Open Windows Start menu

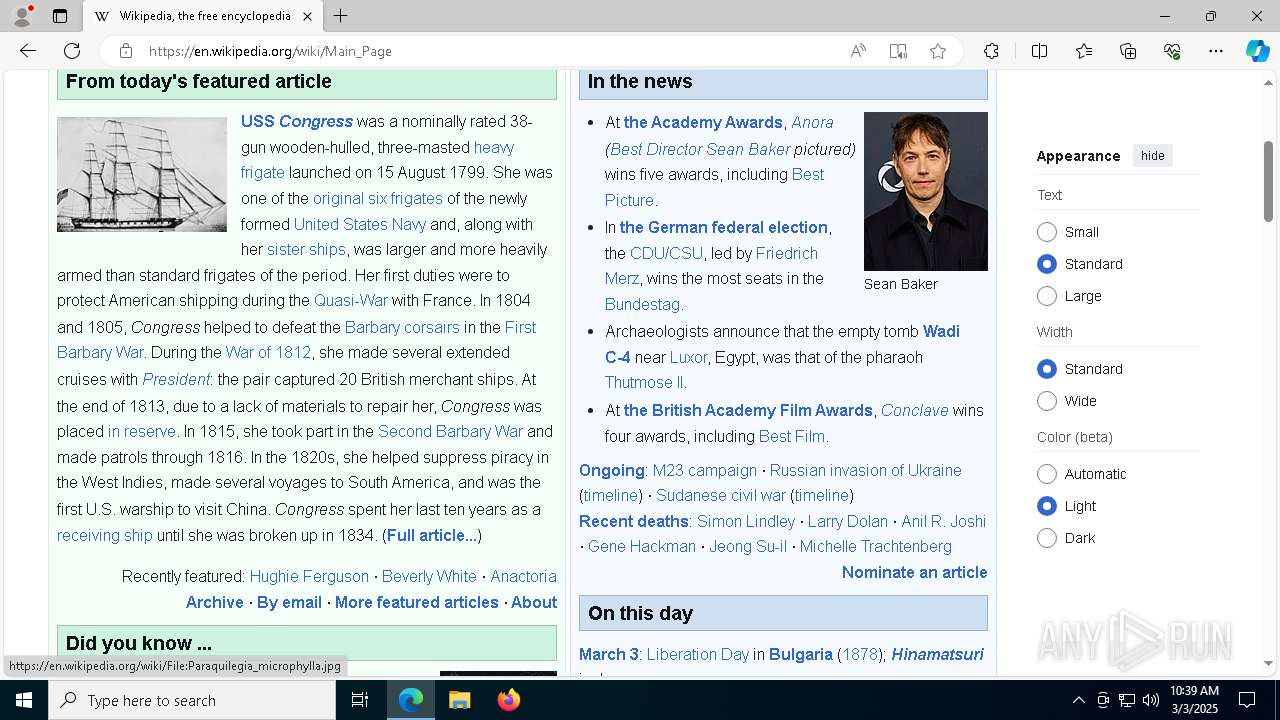click(24, 700)
